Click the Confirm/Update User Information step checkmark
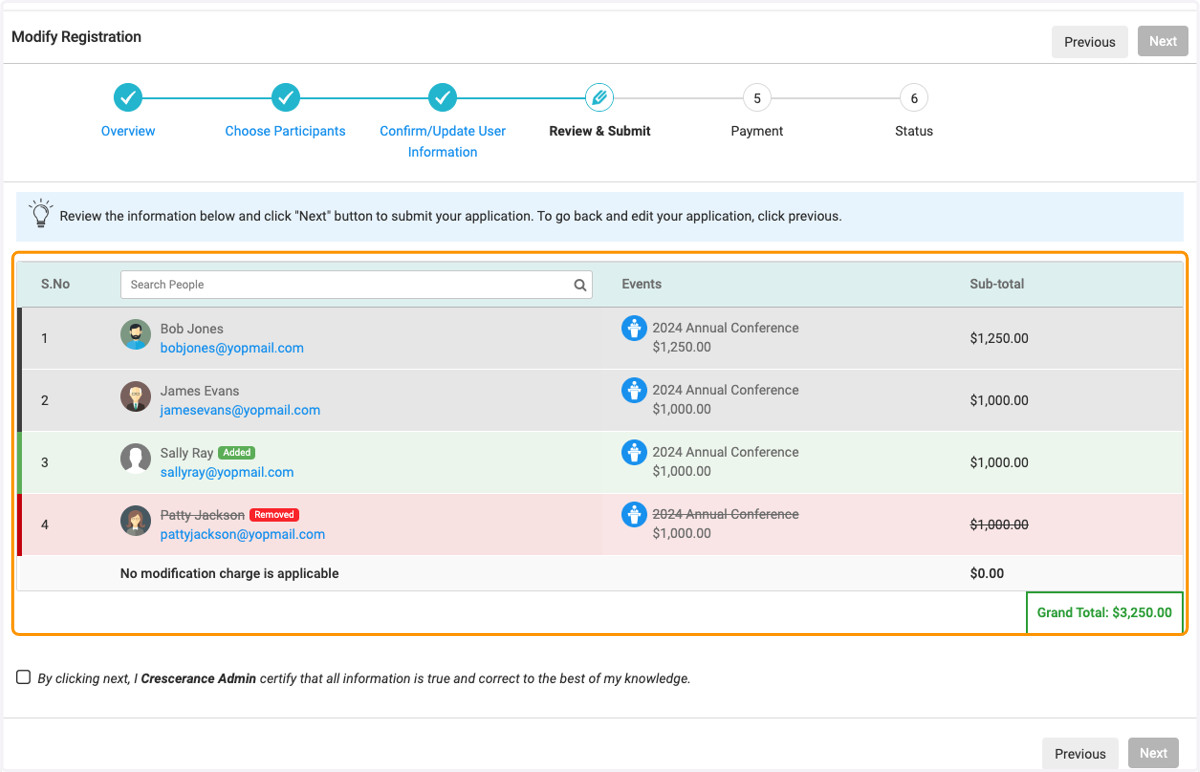 click(442, 98)
